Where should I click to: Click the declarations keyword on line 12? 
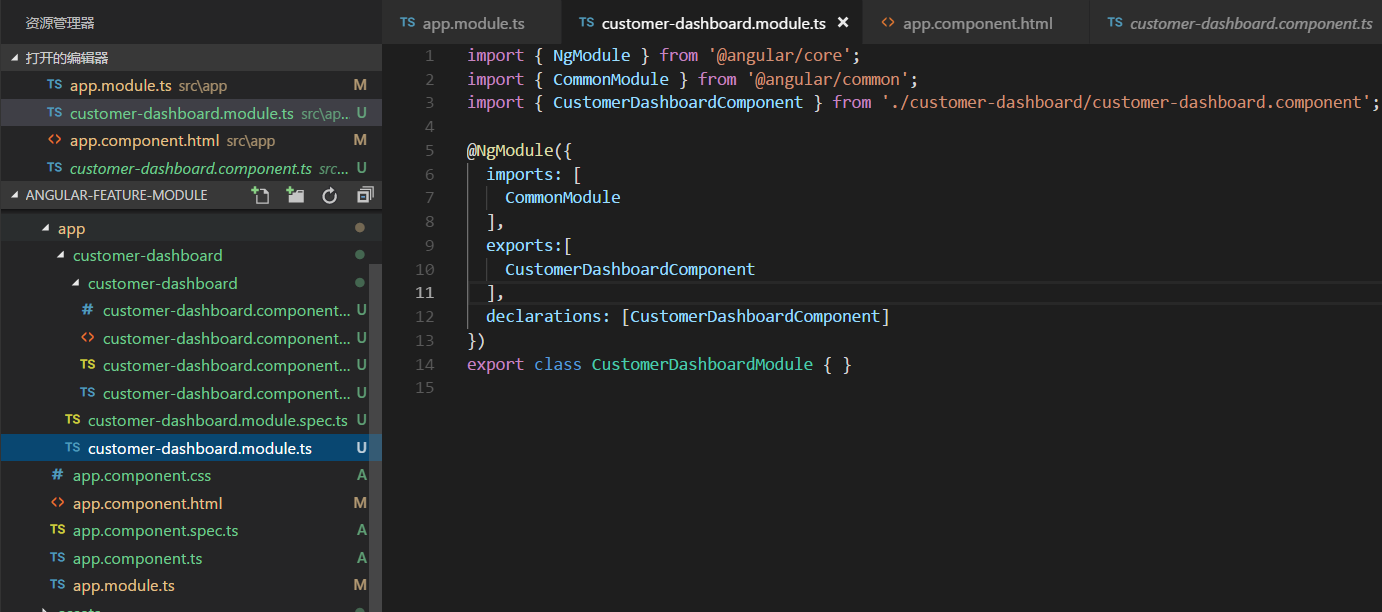[543, 317]
